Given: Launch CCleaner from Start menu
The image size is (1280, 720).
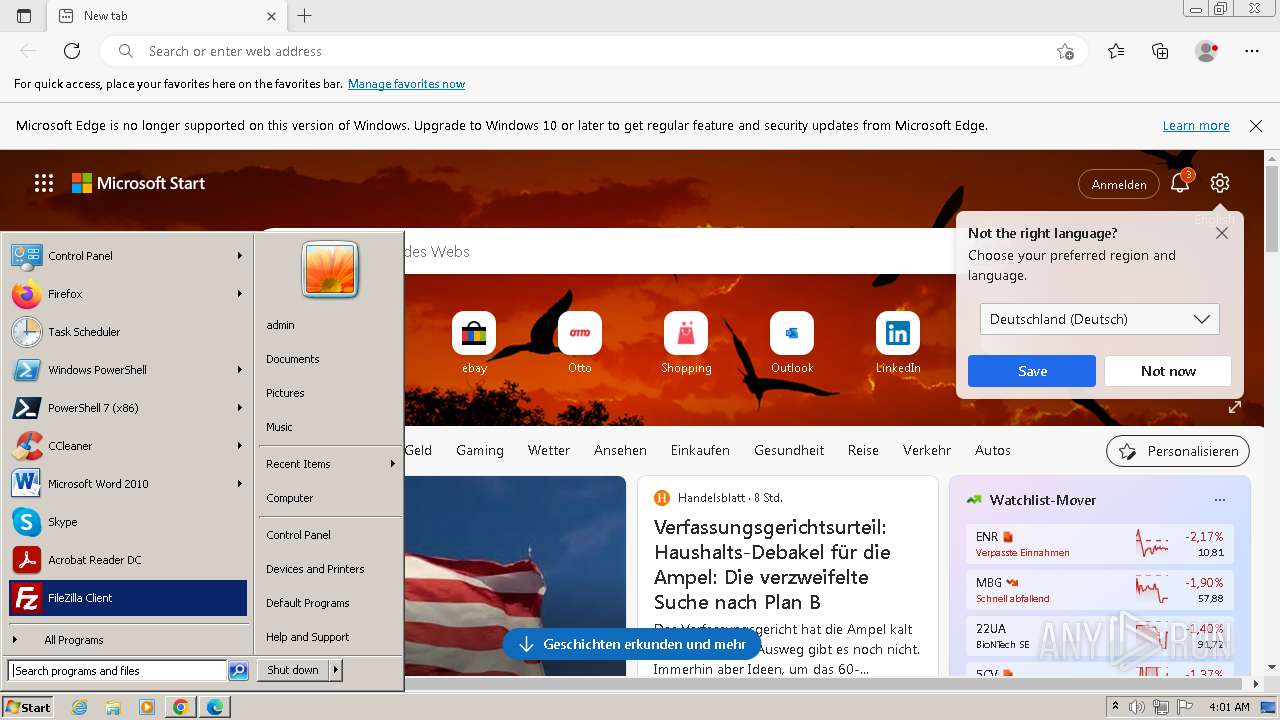Looking at the screenshot, I should [127, 446].
